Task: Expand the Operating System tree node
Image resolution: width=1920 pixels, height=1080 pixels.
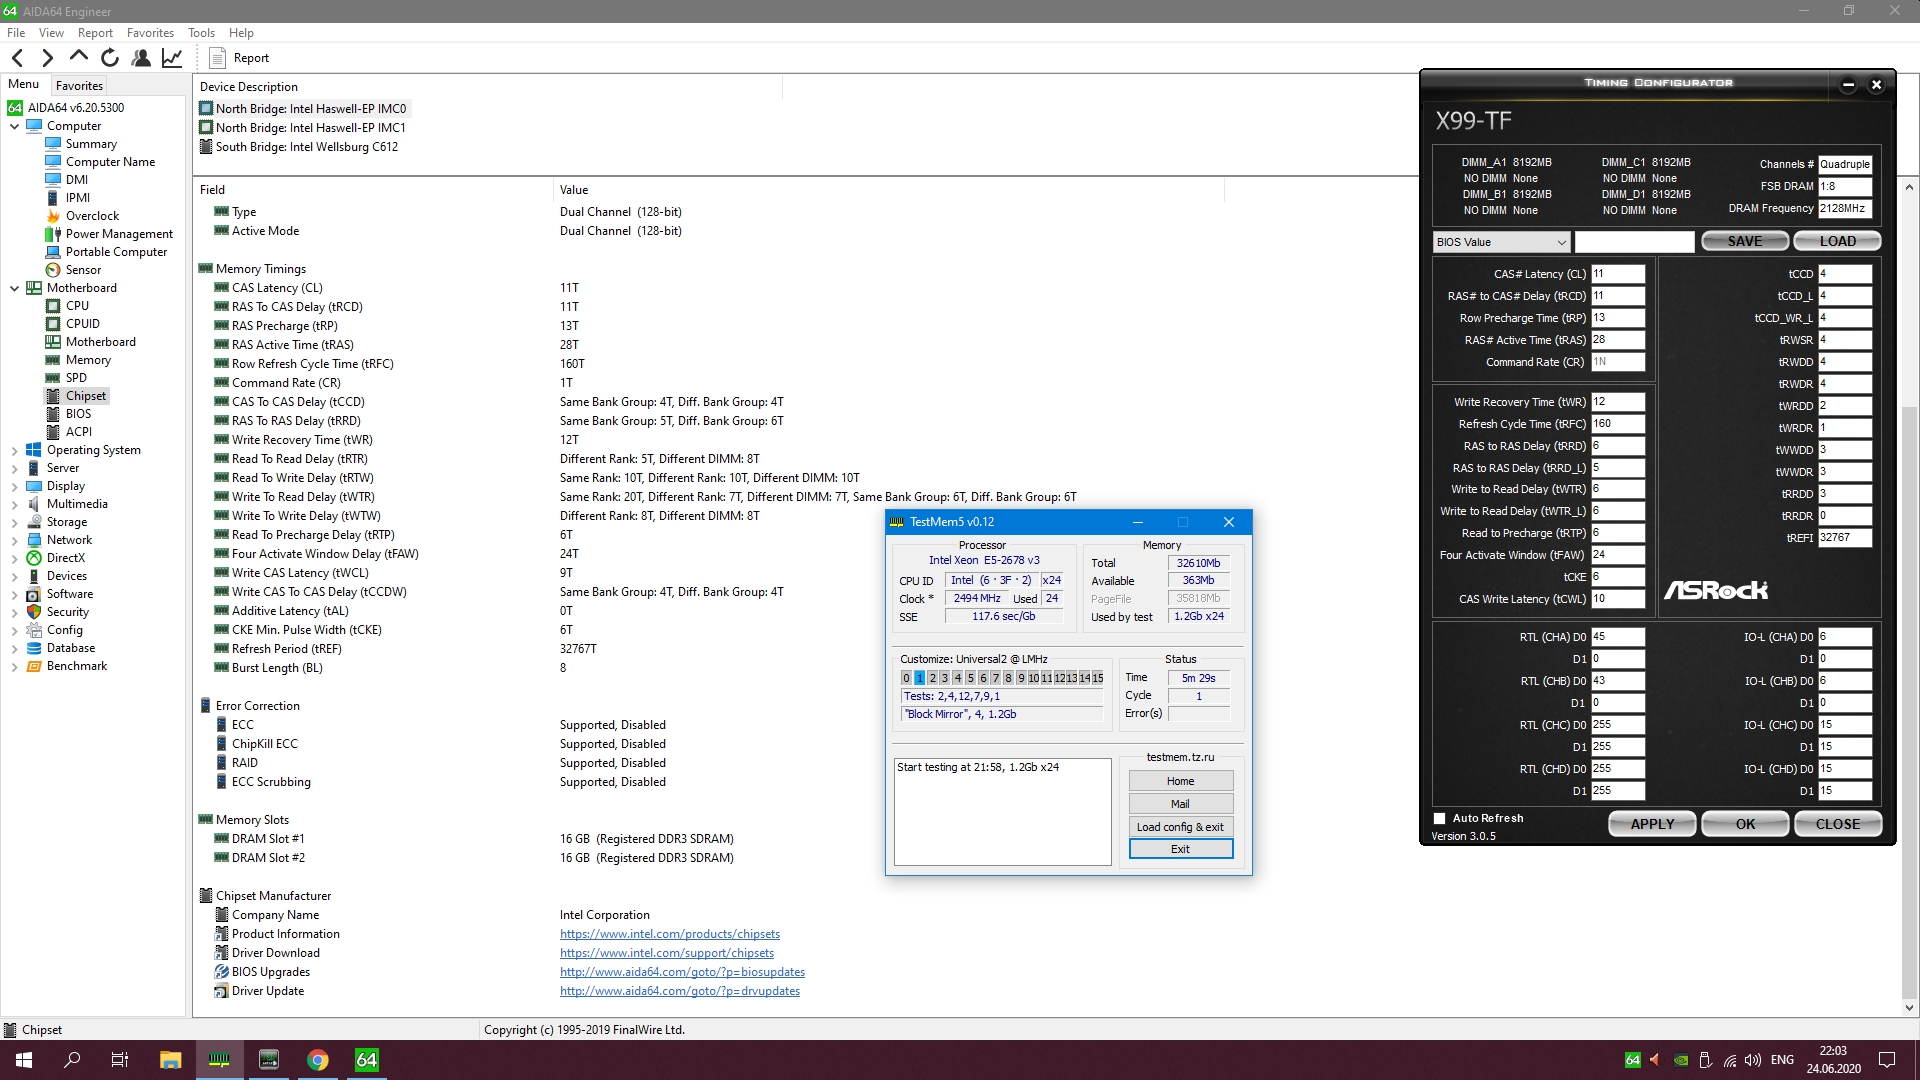Action: click(14, 450)
